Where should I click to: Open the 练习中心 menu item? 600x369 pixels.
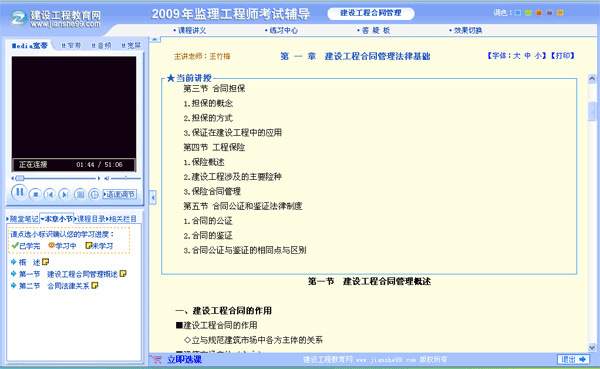coord(281,31)
